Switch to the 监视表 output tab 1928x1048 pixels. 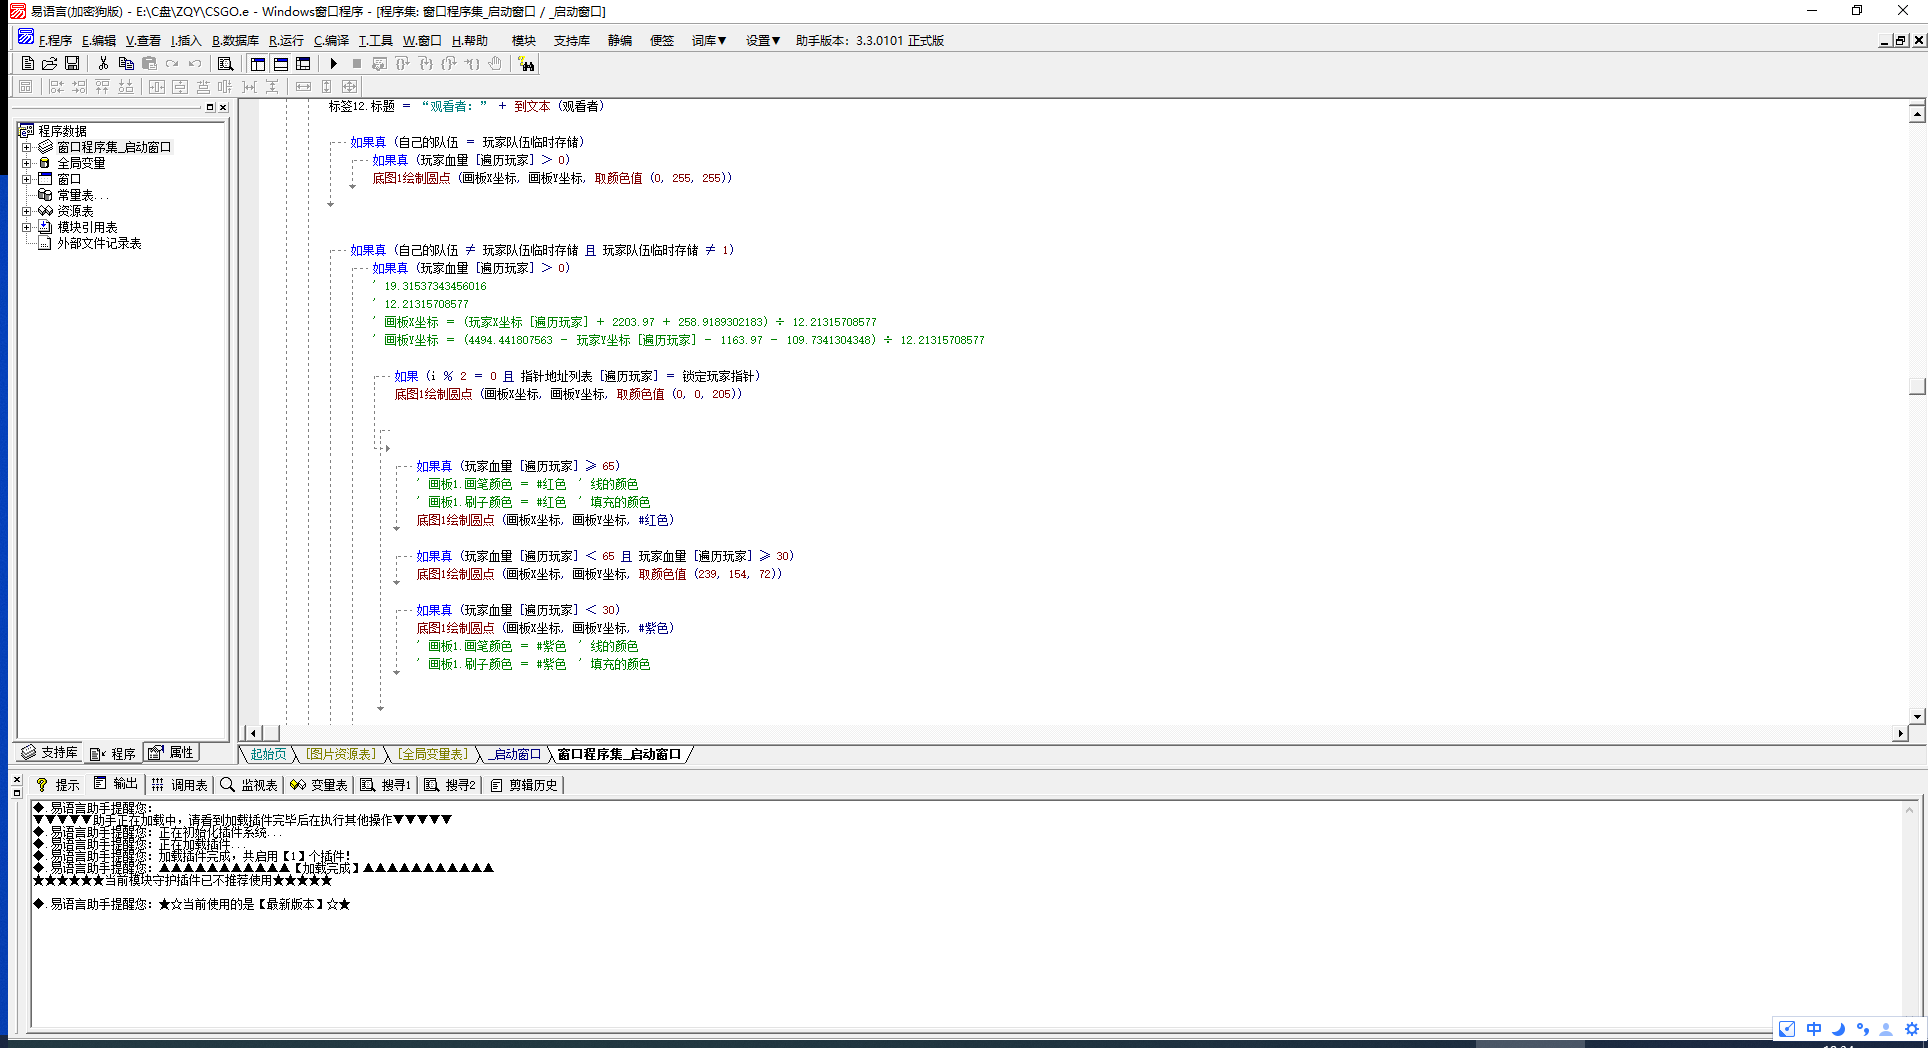click(x=249, y=785)
